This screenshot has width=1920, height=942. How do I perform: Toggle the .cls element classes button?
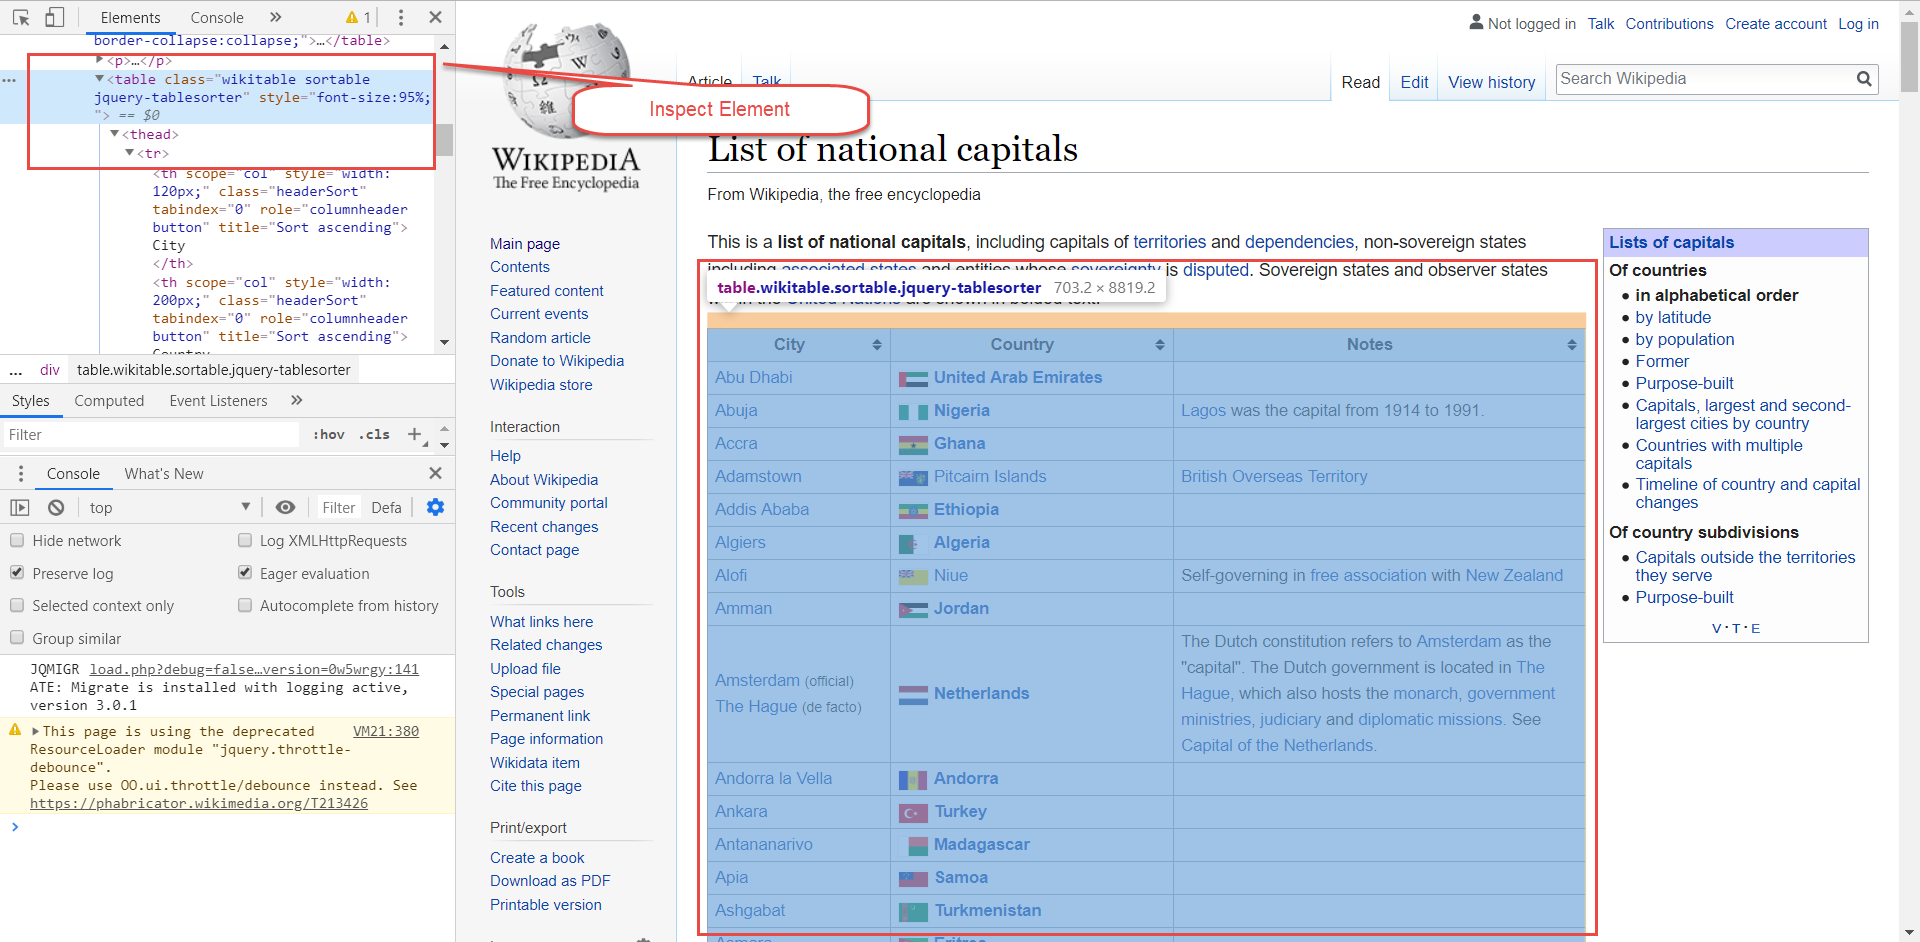pos(375,434)
